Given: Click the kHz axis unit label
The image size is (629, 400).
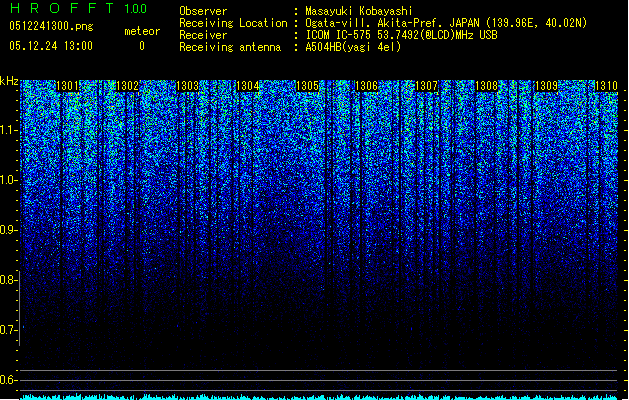Looking at the screenshot, I should (9, 81).
